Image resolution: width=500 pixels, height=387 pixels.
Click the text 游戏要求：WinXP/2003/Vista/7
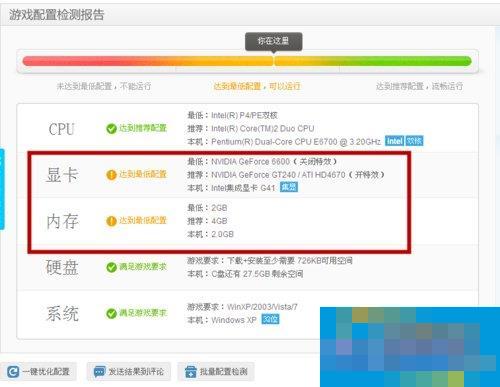click(242, 307)
